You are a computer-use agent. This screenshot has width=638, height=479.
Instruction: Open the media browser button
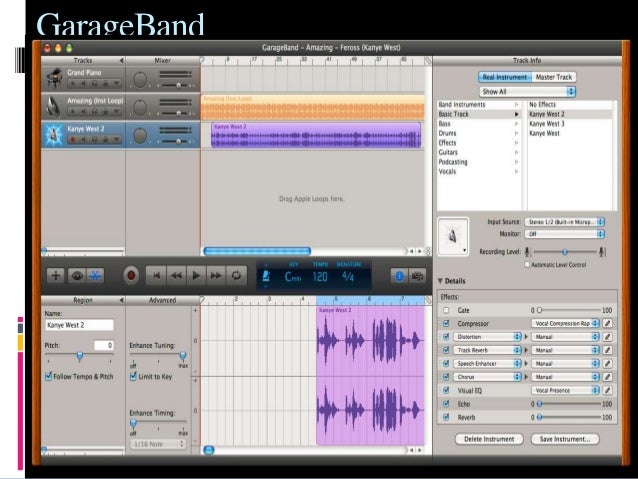click(417, 276)
